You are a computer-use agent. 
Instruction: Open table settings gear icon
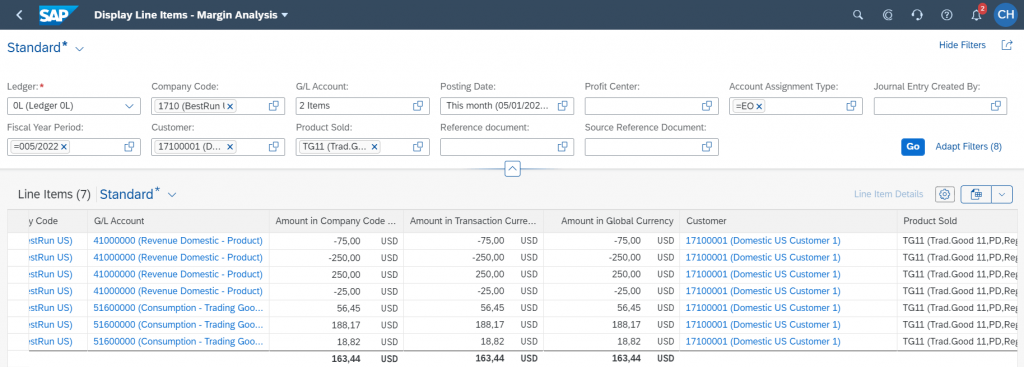[x=945, y=194]
